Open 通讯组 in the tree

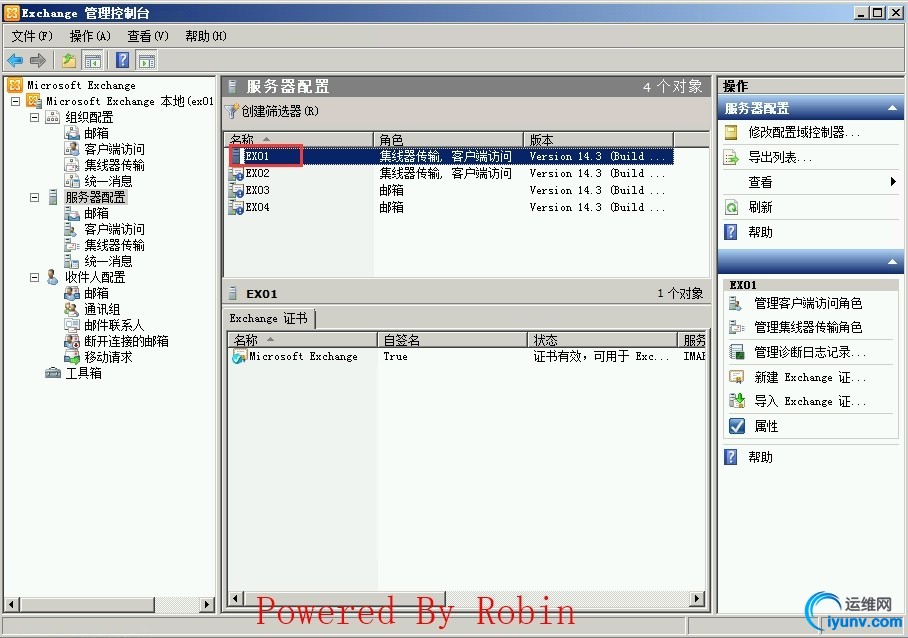[x=102, y=309]
